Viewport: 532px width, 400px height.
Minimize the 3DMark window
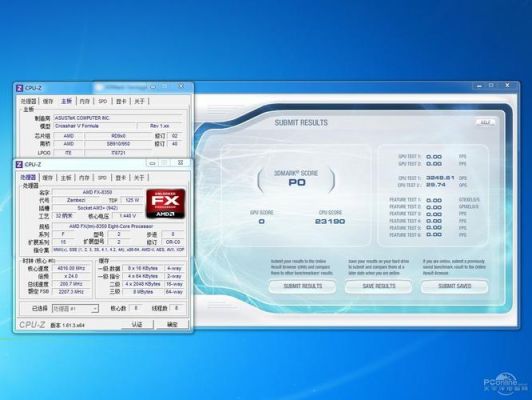point(479,86)
